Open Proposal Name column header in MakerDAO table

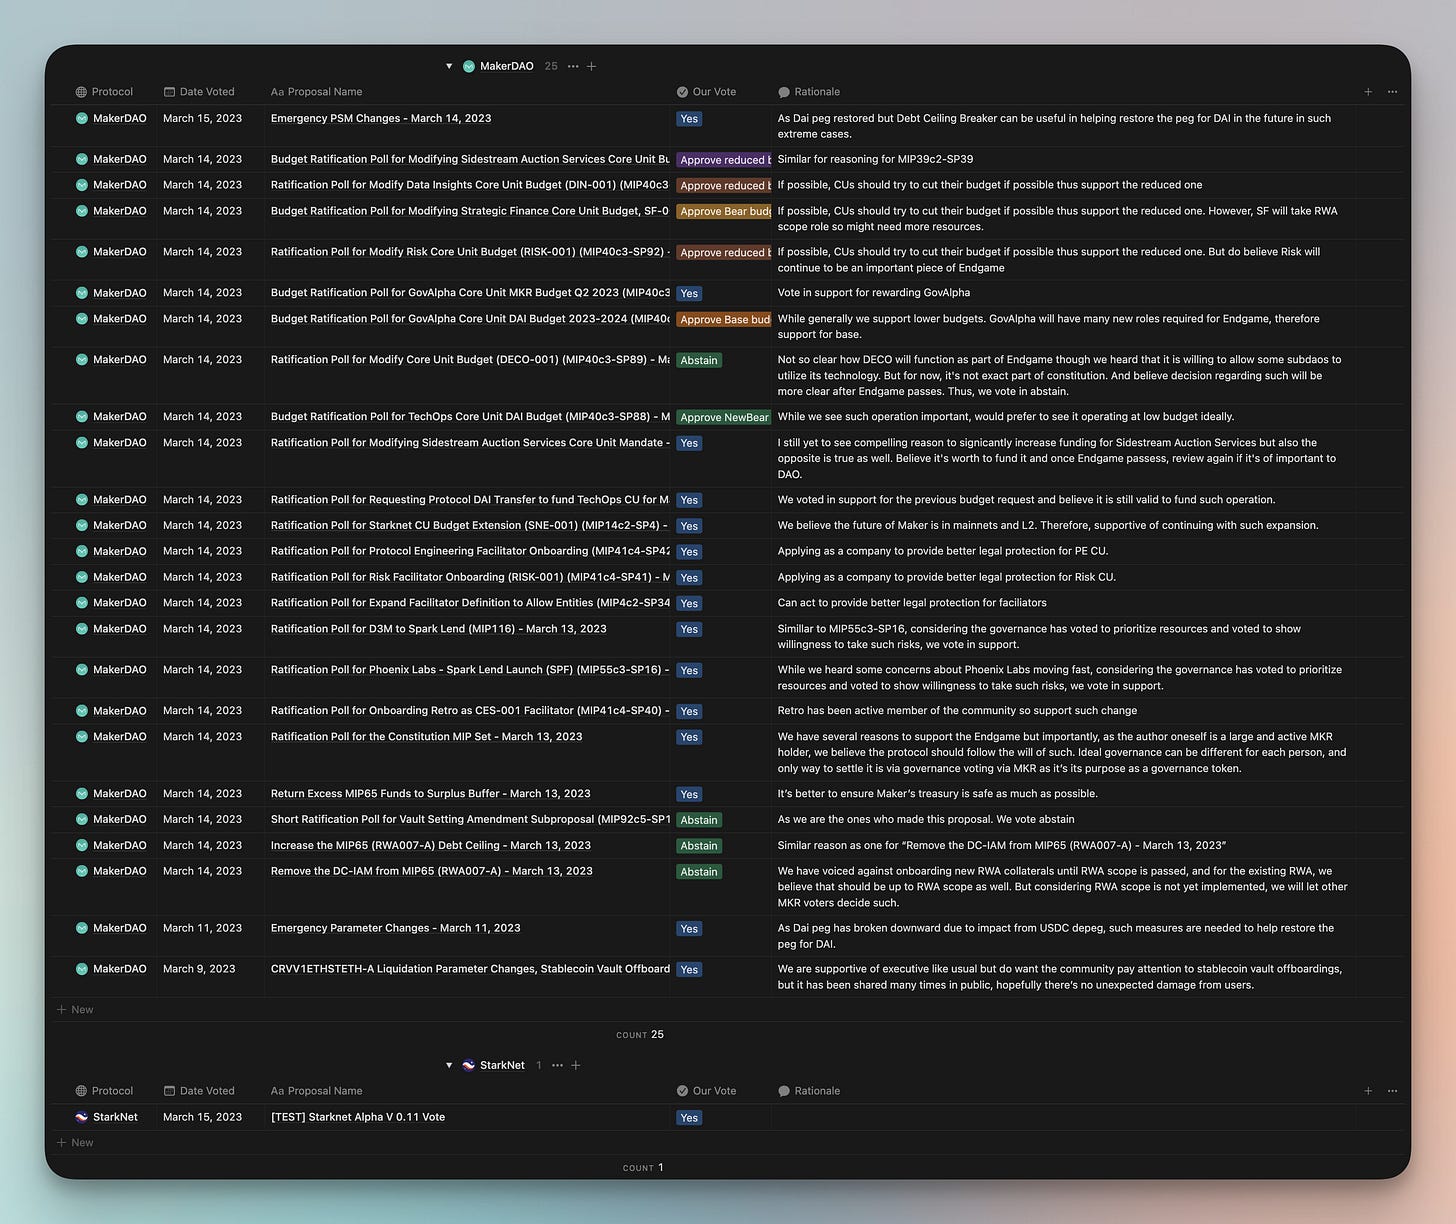(316, 92)
